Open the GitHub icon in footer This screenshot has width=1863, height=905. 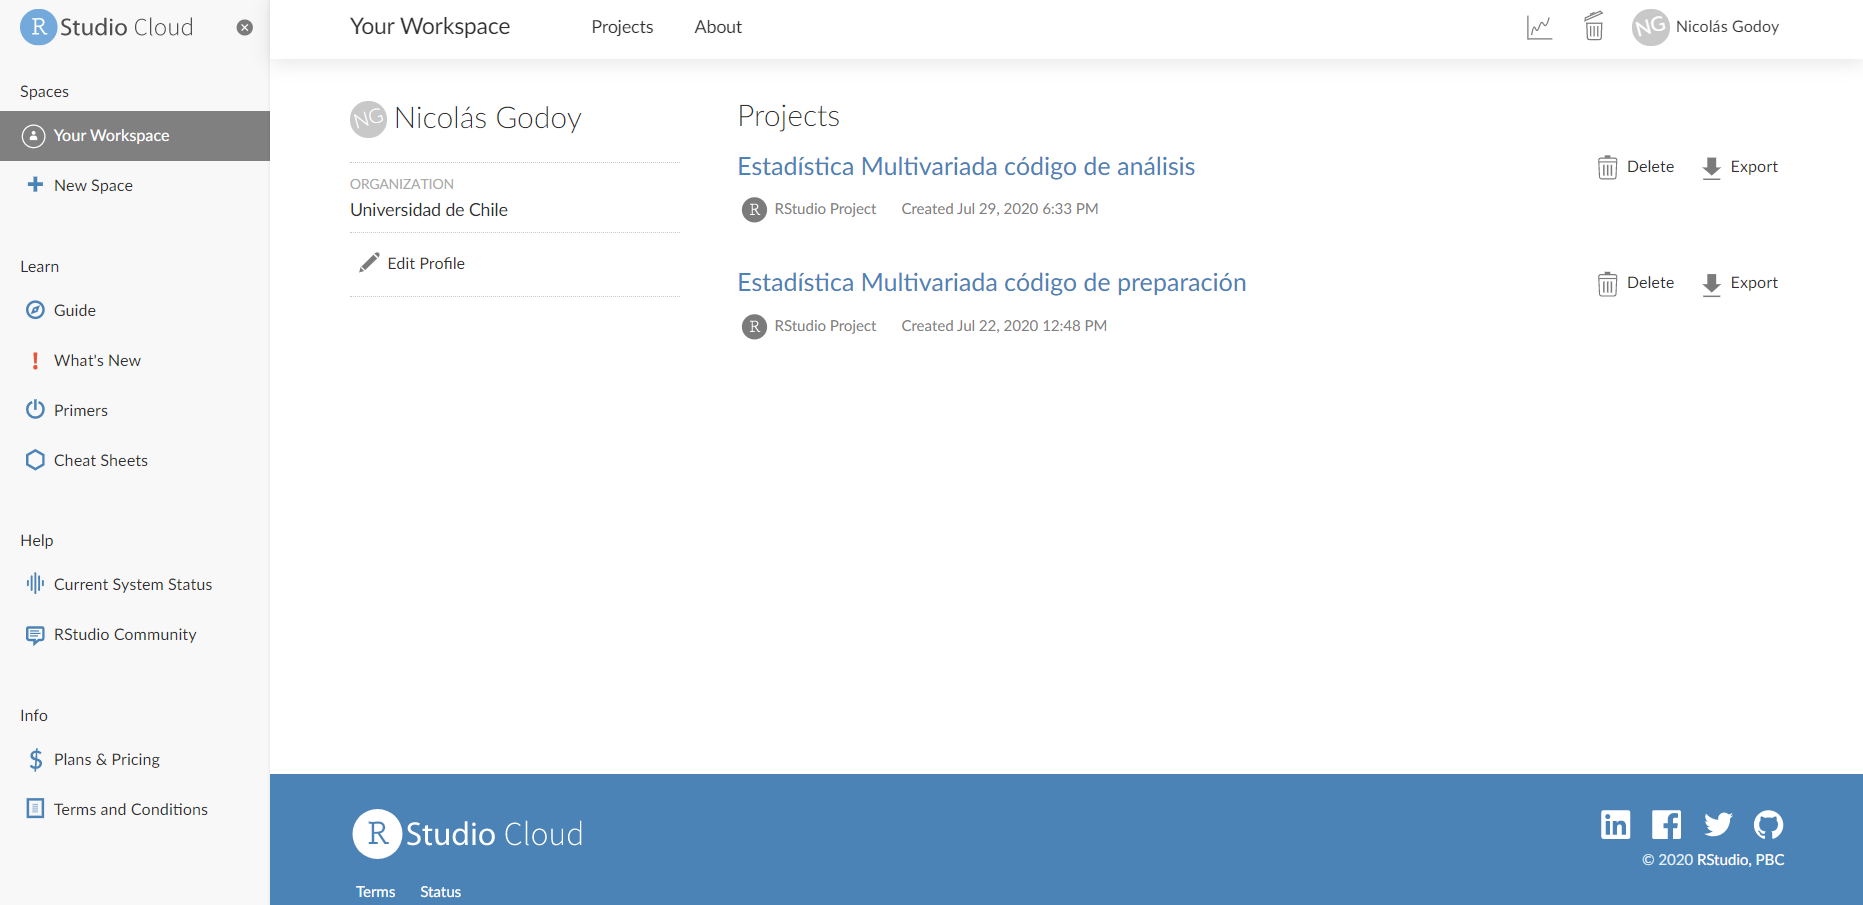coord(1768,824)
